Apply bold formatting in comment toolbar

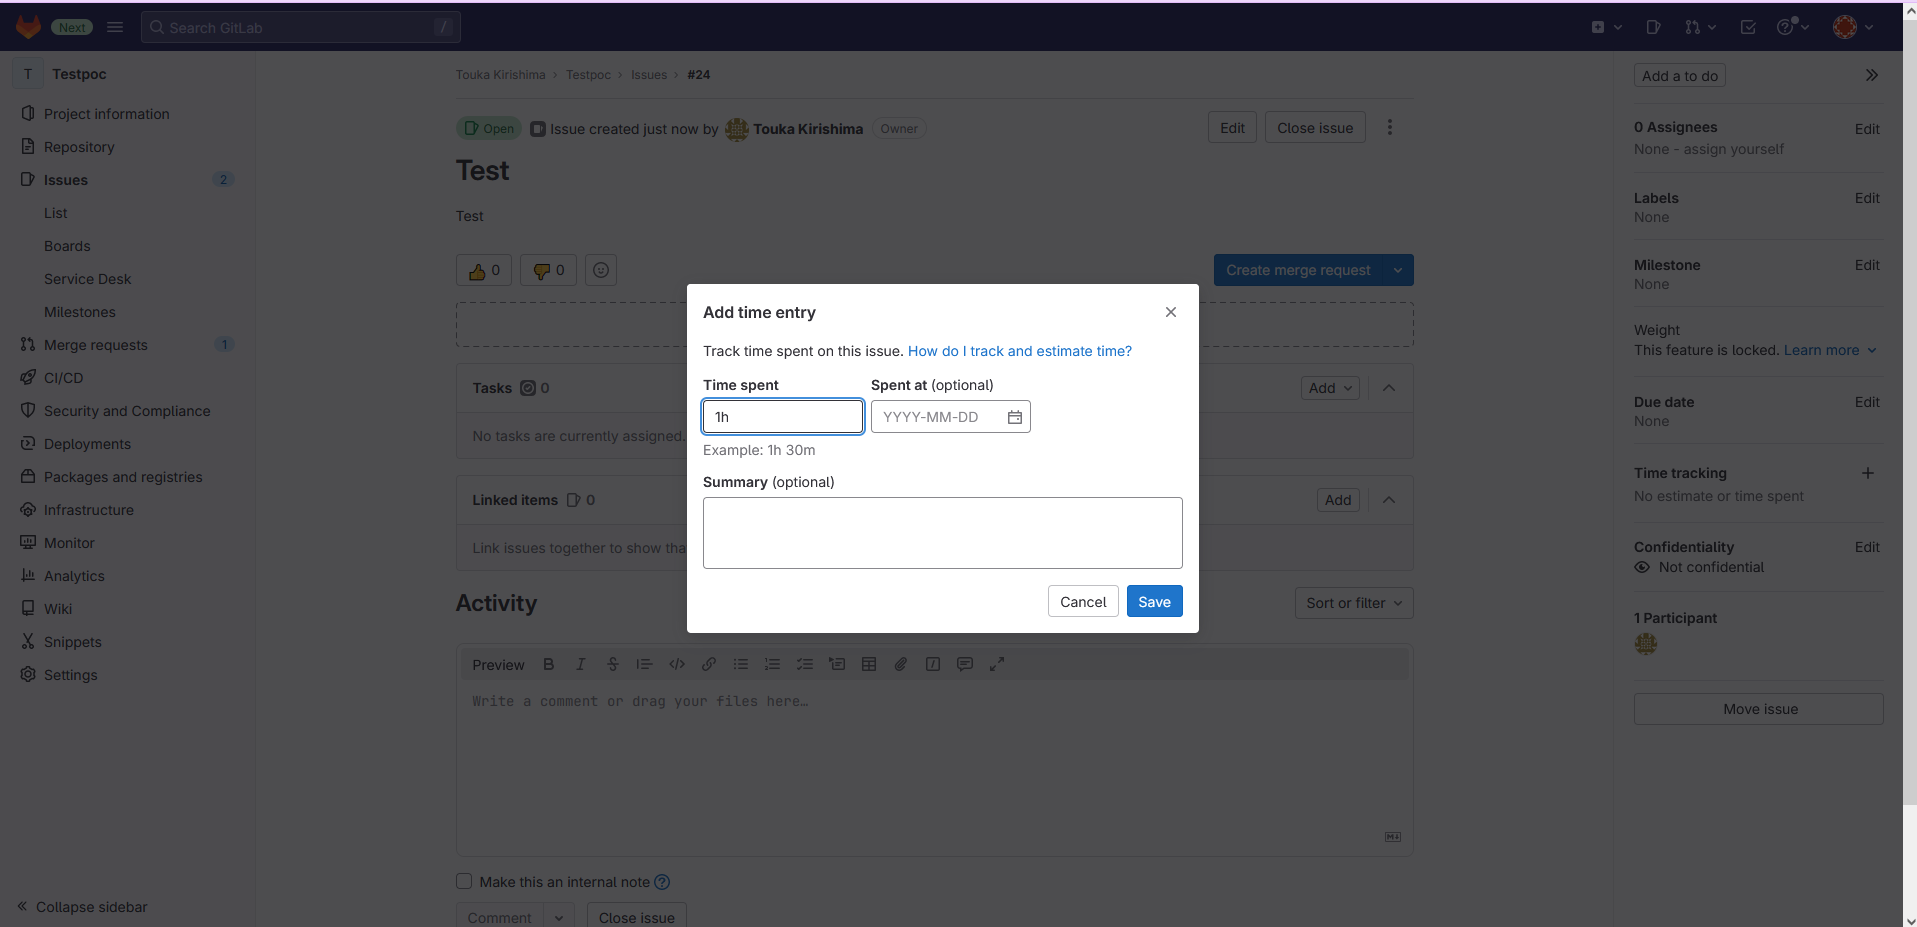pos(549,664)
